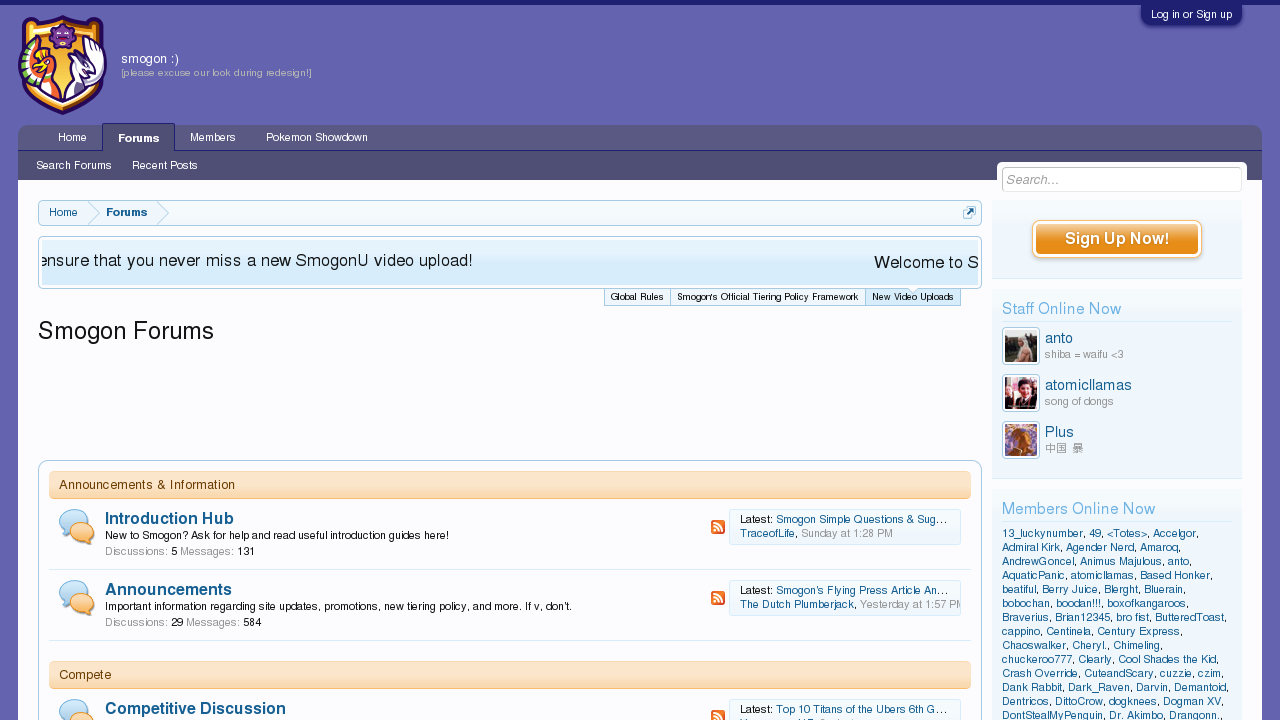Open Search Forums submenu link
The height and width of the screenshot is (720, 1280).
point(74,165)
